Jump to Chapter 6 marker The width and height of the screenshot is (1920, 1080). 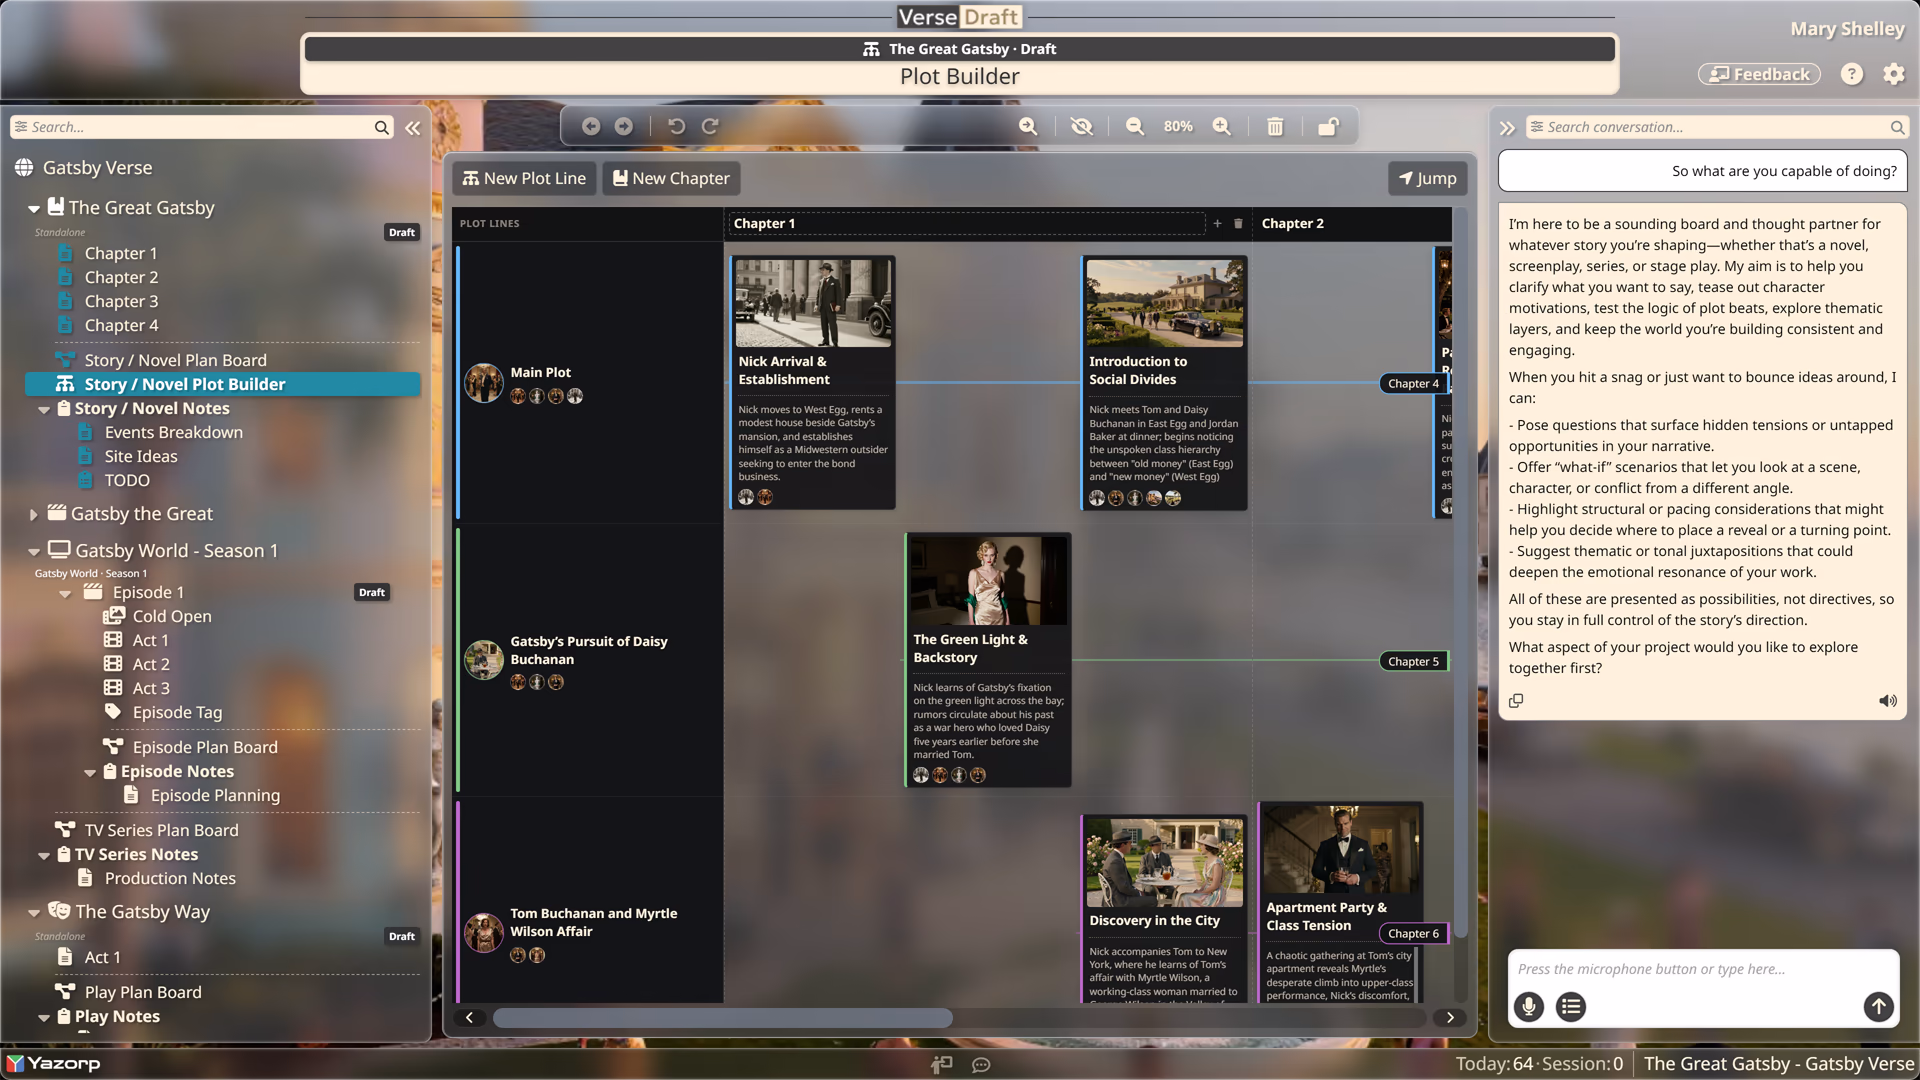point(1413,934)
